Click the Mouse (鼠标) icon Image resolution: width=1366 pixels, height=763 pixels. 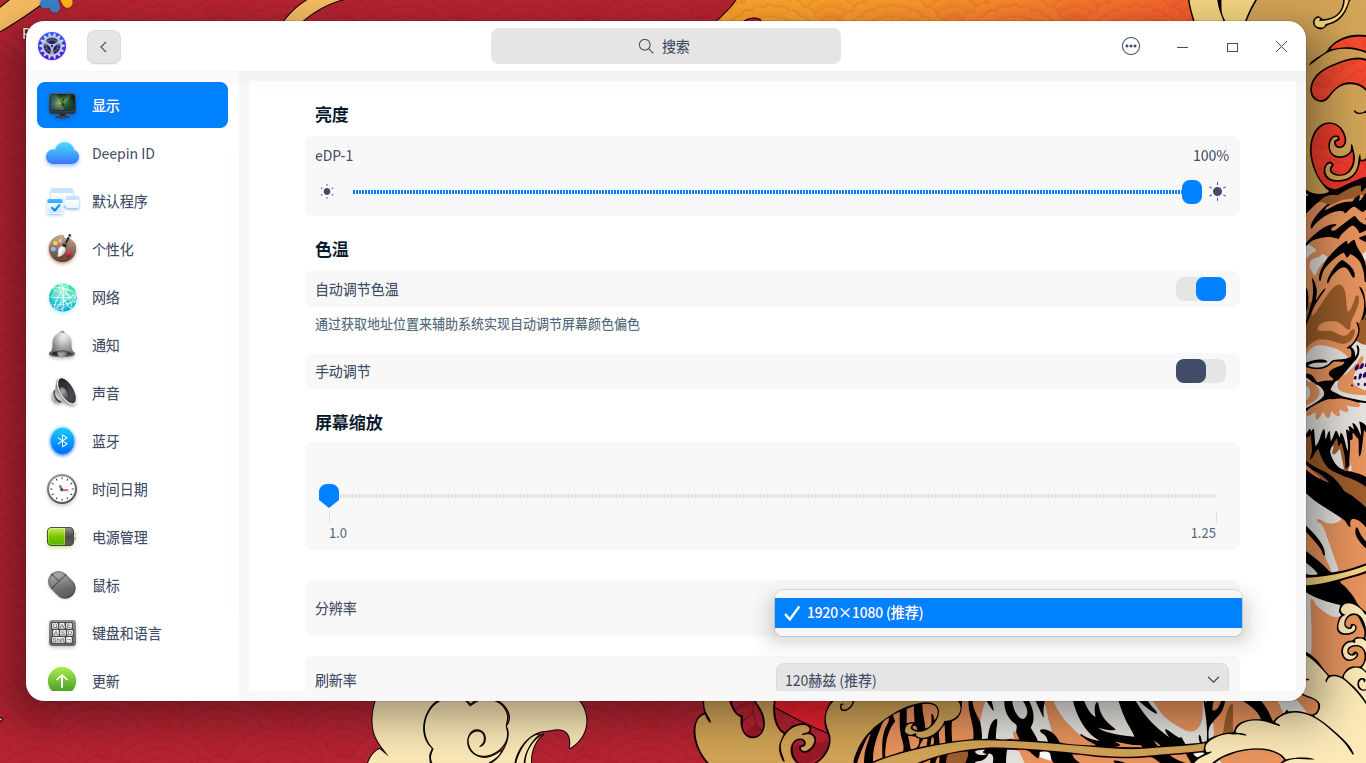62,585
